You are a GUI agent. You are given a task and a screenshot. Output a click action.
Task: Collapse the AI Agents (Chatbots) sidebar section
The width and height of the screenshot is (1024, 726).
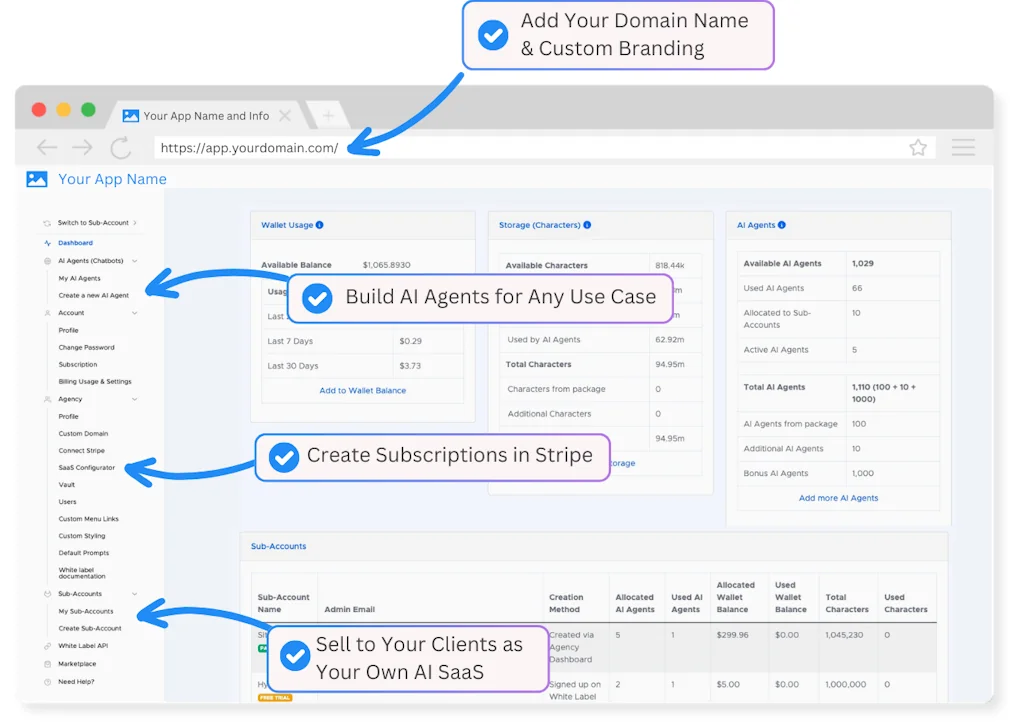135,261
